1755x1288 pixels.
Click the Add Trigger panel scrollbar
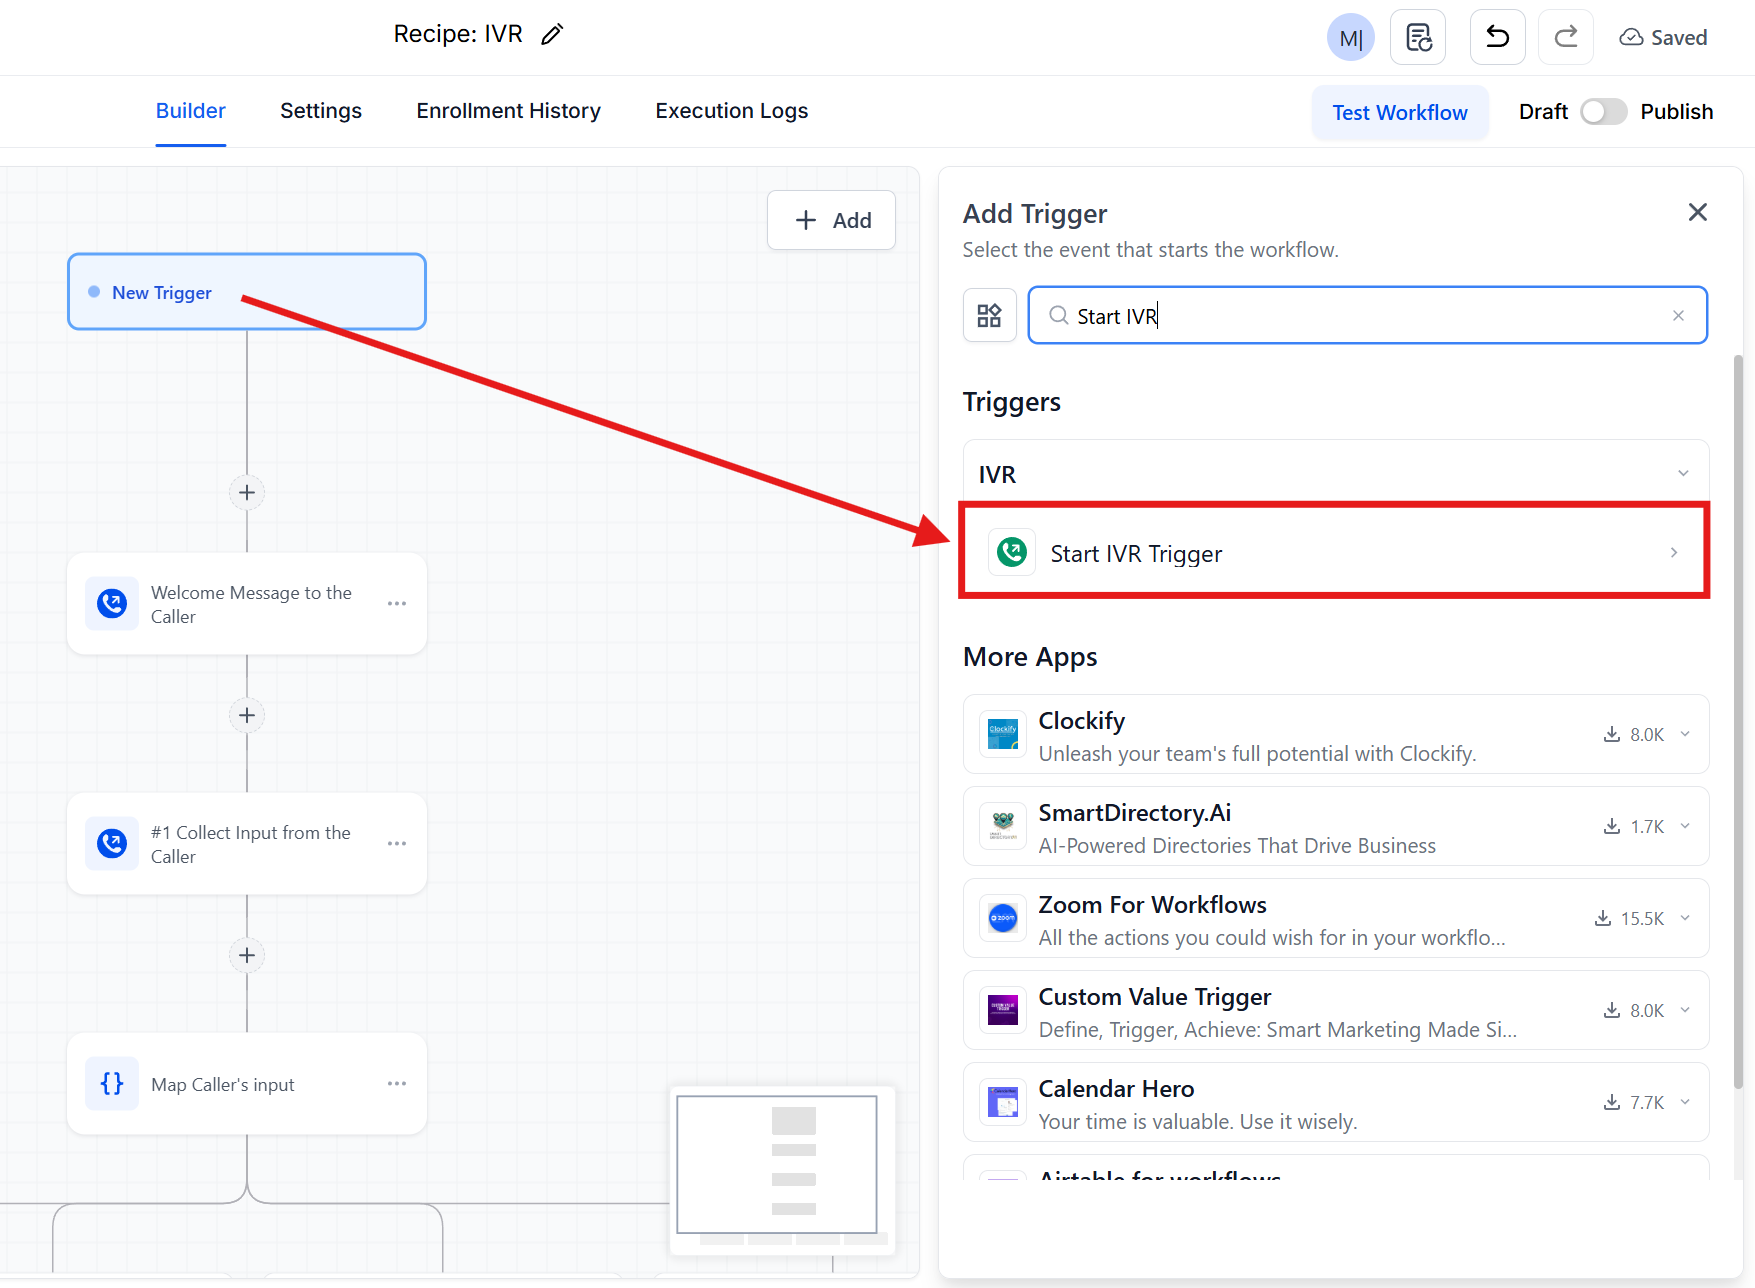1738,720
